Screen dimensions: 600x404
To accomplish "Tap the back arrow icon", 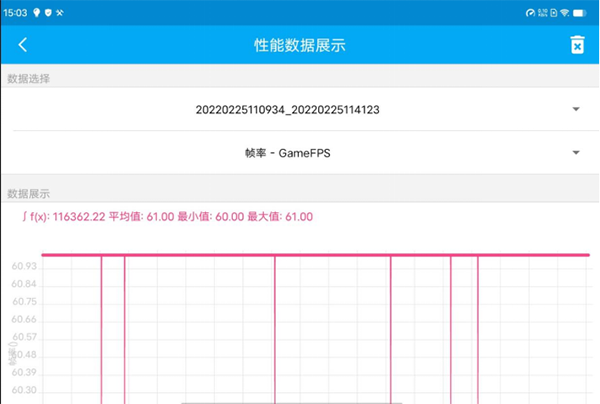I will point(23,45).
